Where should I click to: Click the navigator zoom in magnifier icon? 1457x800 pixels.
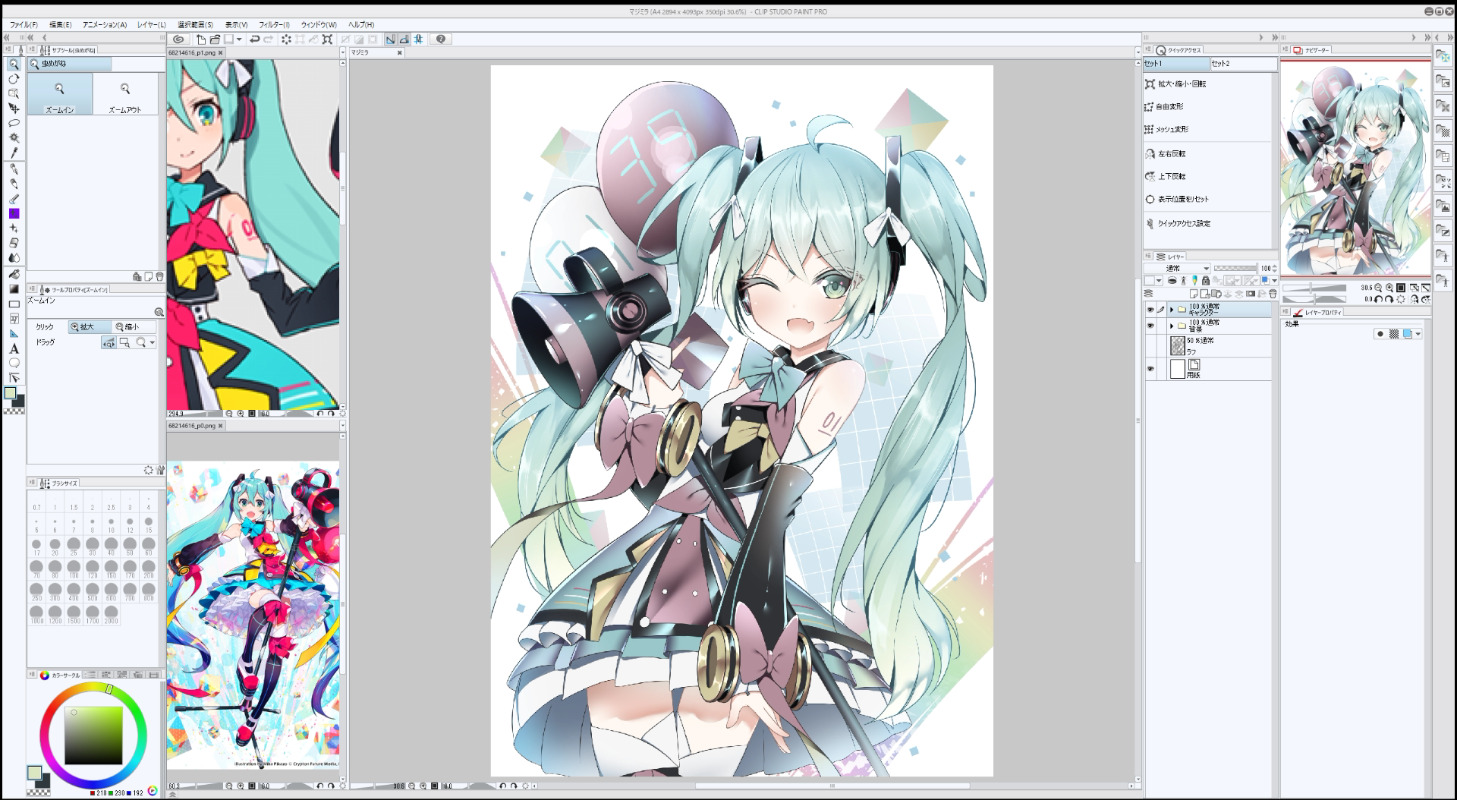1390,288
